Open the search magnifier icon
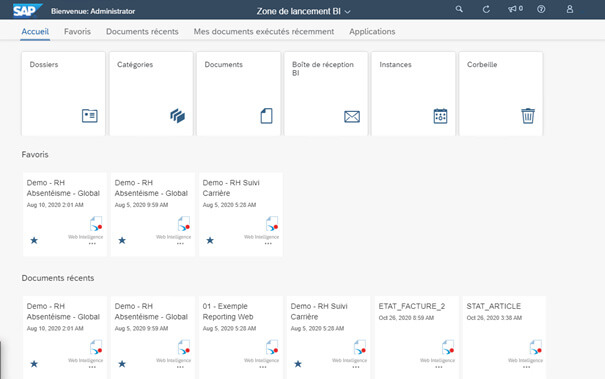Viewport: 605px width, 379px height. click(459, 9)
